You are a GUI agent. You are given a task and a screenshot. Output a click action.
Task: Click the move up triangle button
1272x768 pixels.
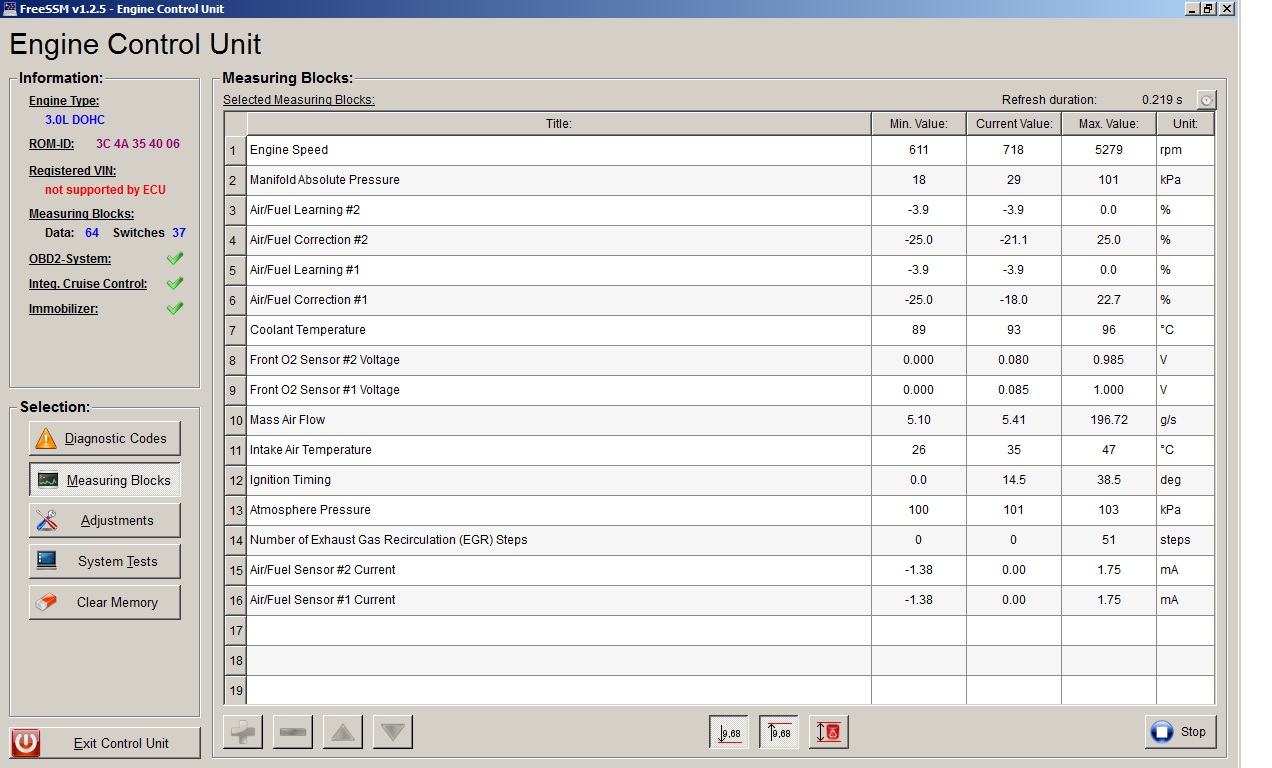(343, 732)
